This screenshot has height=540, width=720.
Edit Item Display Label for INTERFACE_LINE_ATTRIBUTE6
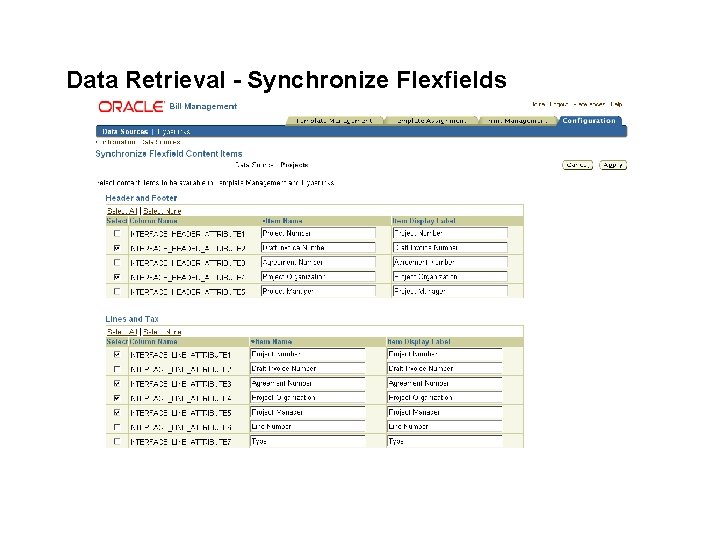tap(444, 426)
